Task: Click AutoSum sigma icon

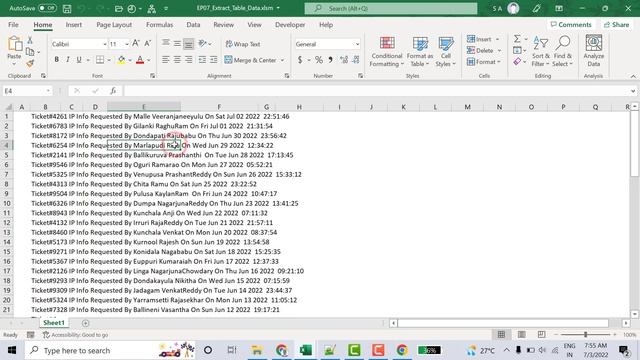Action: click(x=517, y=39)
